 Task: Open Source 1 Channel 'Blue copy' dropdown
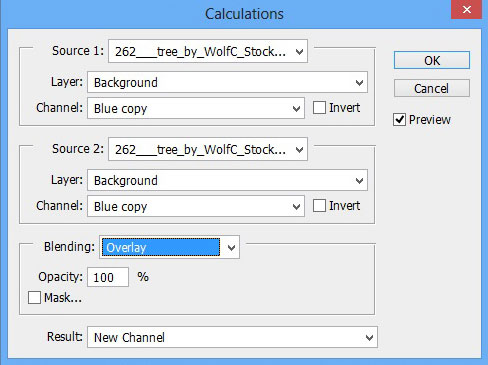[x=196, y=108]
